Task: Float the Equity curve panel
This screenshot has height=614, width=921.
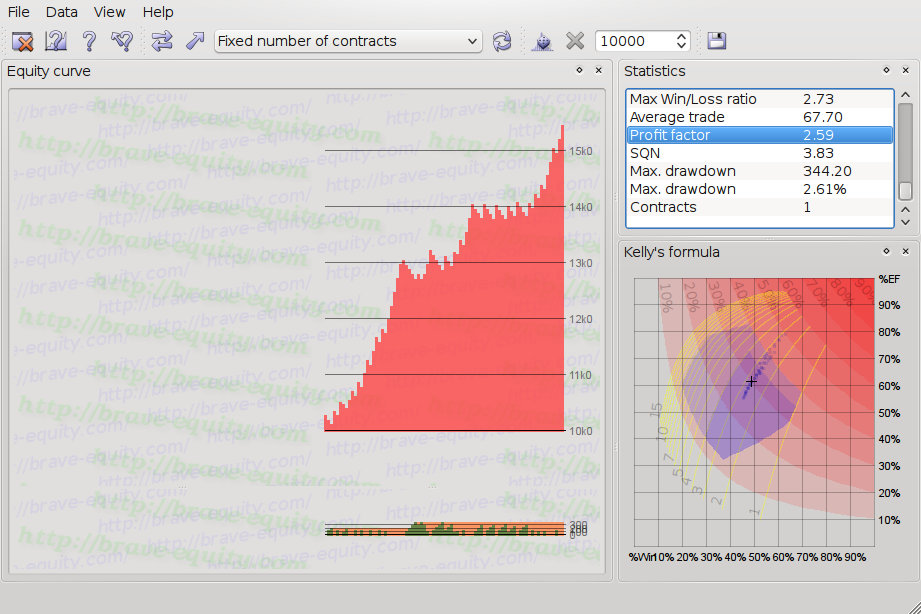Action: click(x=579, y=71)
